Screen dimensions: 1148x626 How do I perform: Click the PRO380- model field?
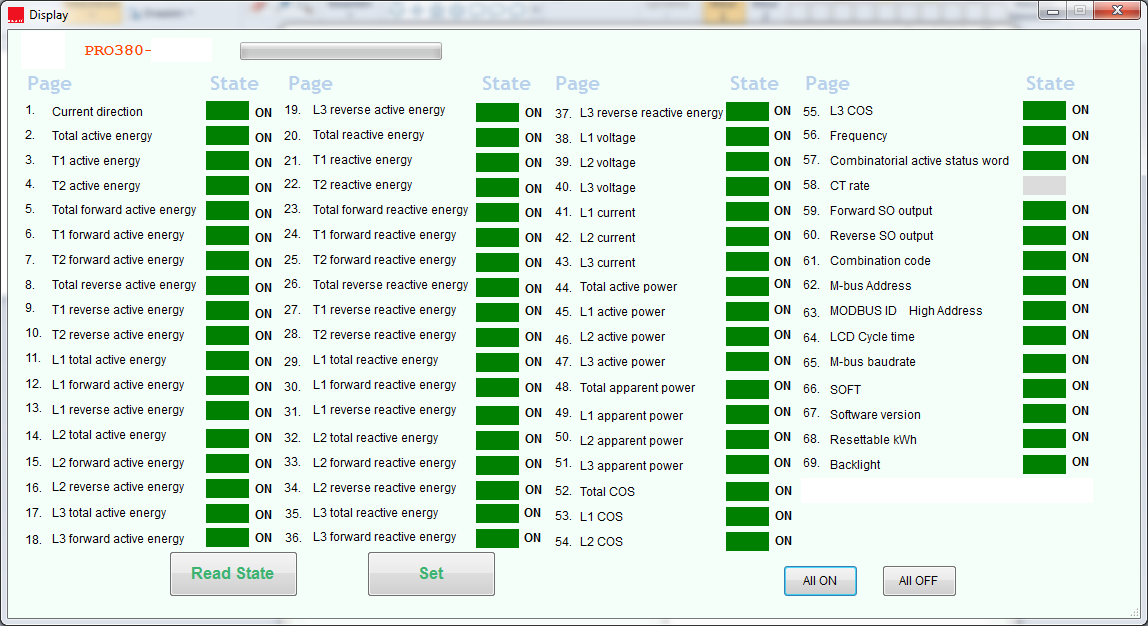click(117, 51)
